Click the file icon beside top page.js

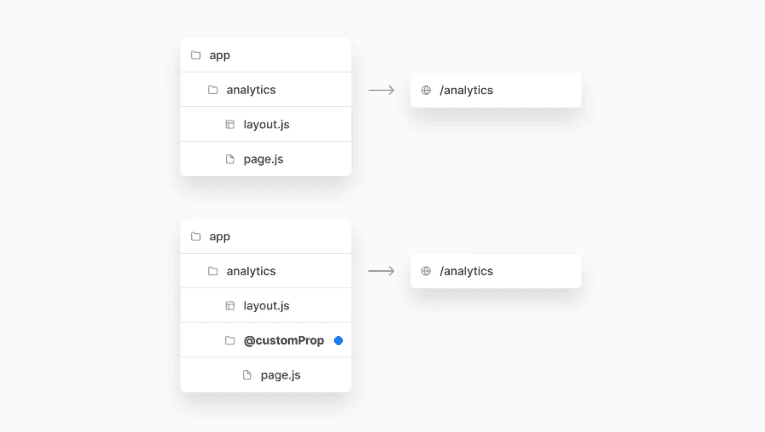pyautogui.click(x=230, y=159)
